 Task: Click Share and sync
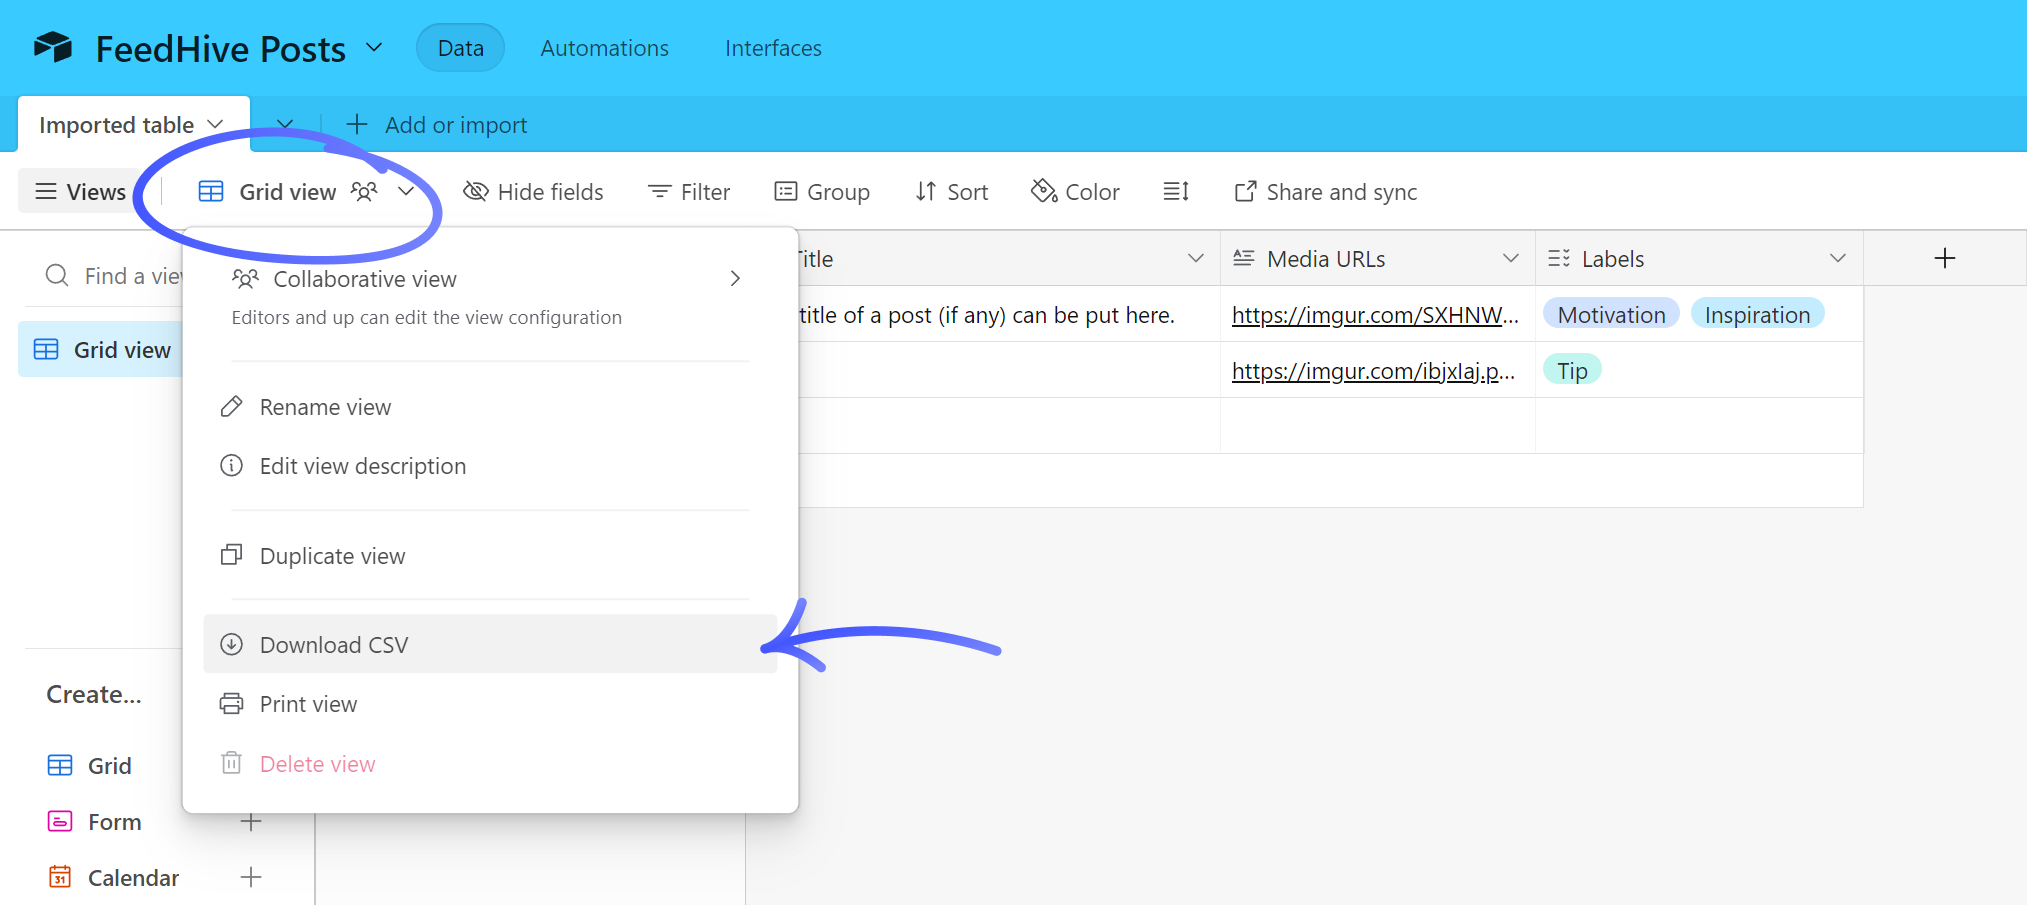(1326, 191)
